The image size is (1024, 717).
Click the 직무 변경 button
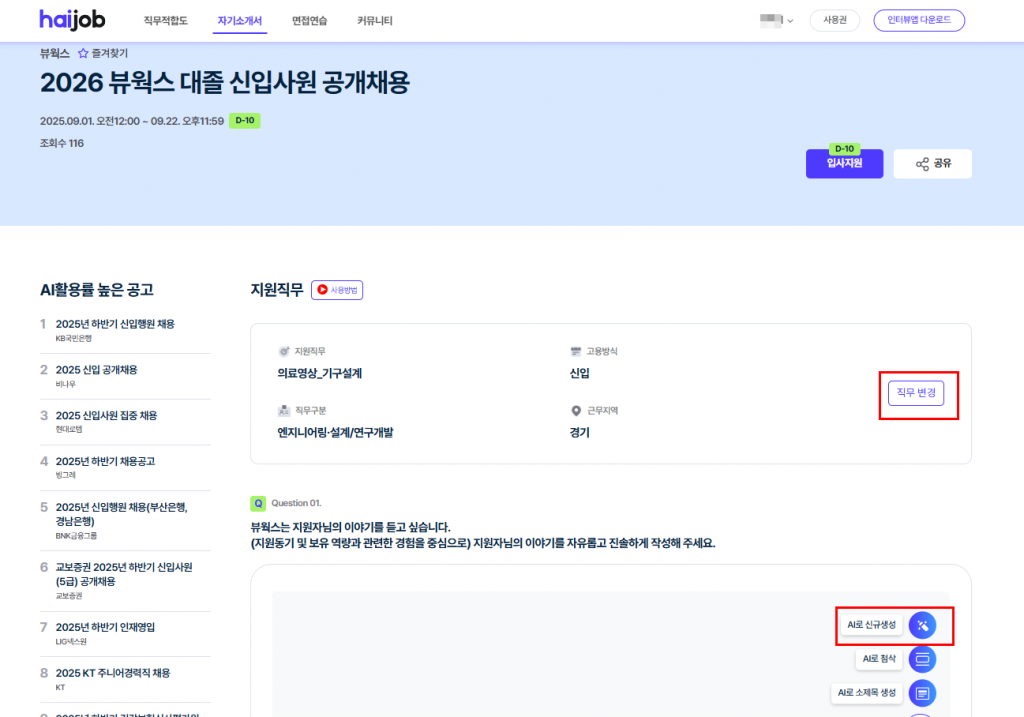[916, 393]
